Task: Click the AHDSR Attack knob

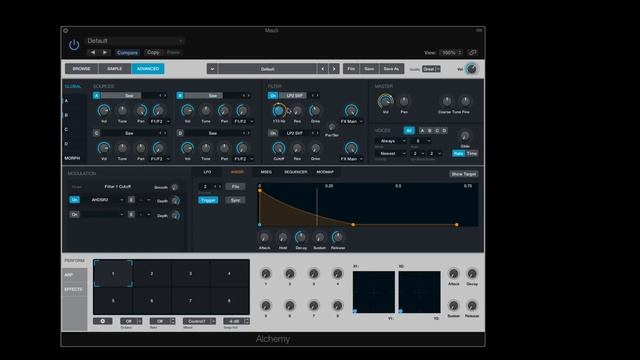Action: (264, 237)
